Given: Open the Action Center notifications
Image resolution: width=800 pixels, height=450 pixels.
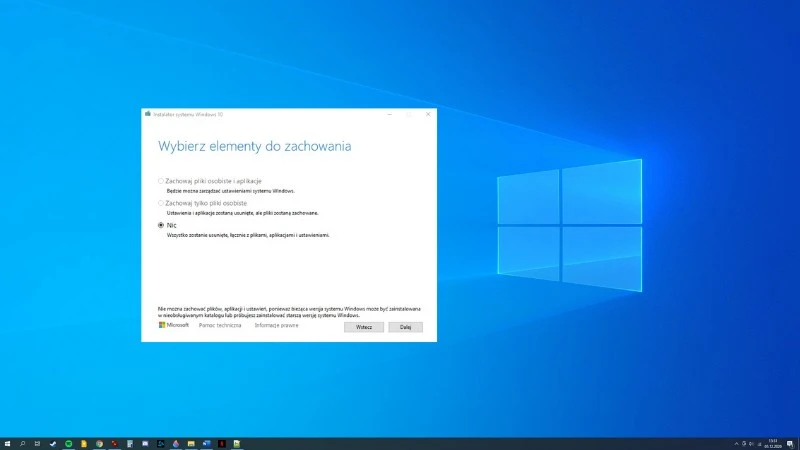Looking at the screenshot, I should tap(790, 444).
